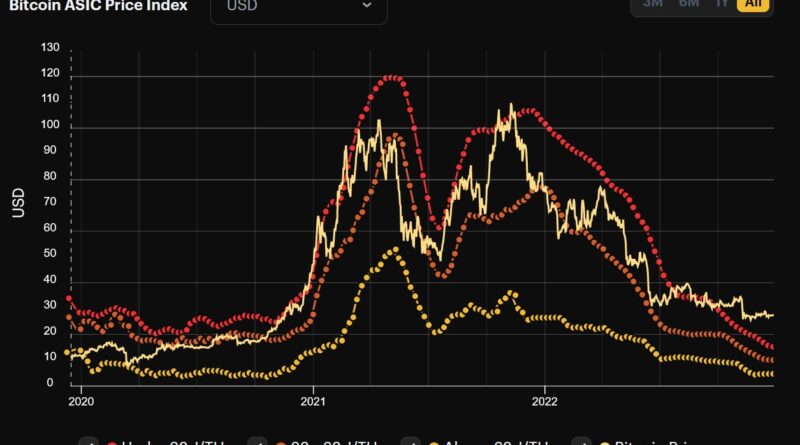Click the 2020 x-axis label
The height and width of the screenshot is (445, 800).
coord(80,404)
